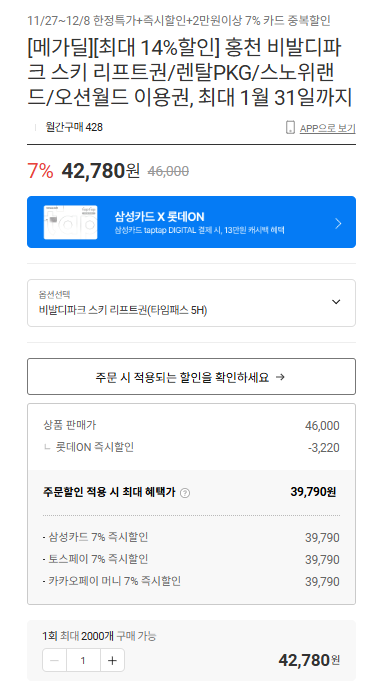Select the 삼성카드 7% 즉시할인 row
370x698 pixels.
tap(191, 537)
